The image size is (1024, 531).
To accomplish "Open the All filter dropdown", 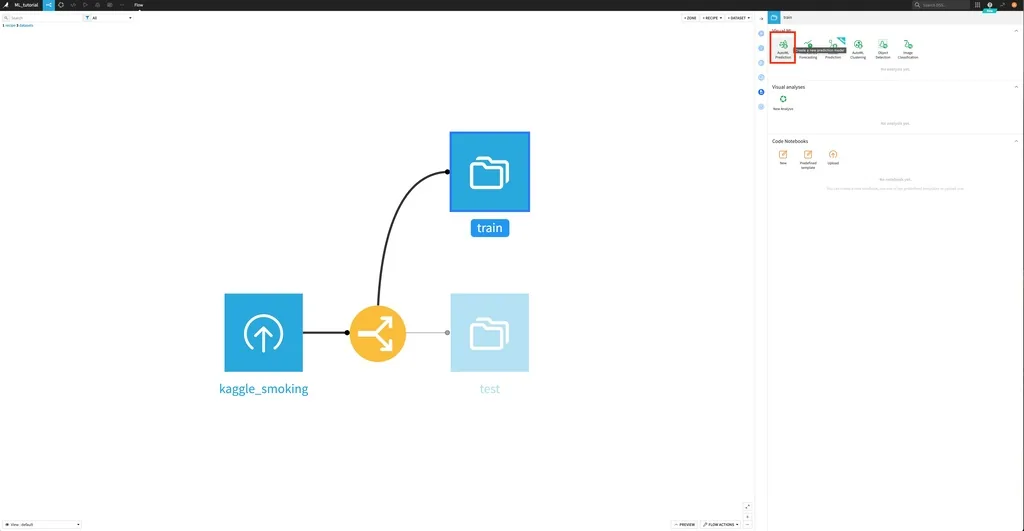I will 108,18.
